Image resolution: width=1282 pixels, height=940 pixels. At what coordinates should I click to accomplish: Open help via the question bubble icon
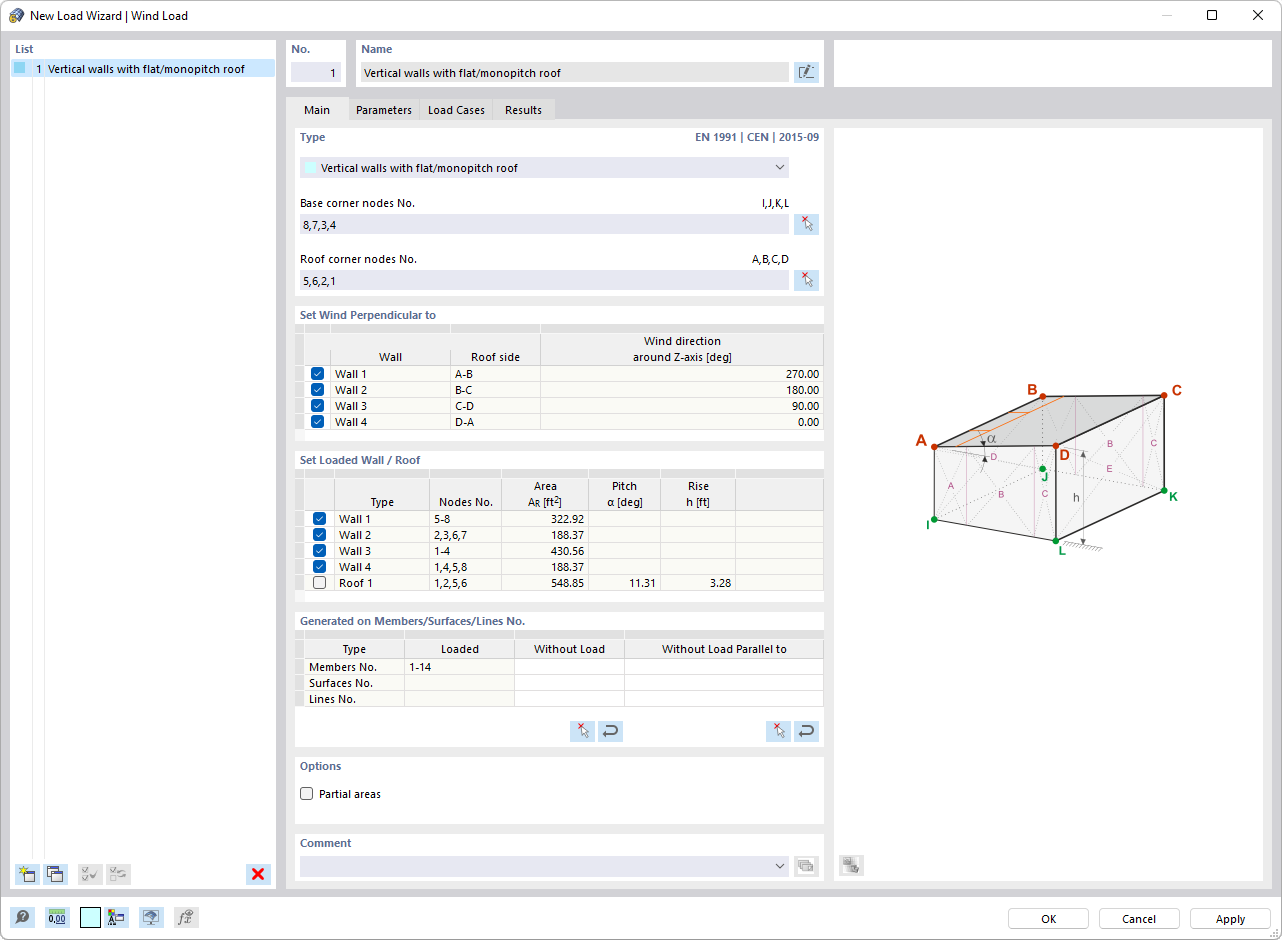coord(22,917)
